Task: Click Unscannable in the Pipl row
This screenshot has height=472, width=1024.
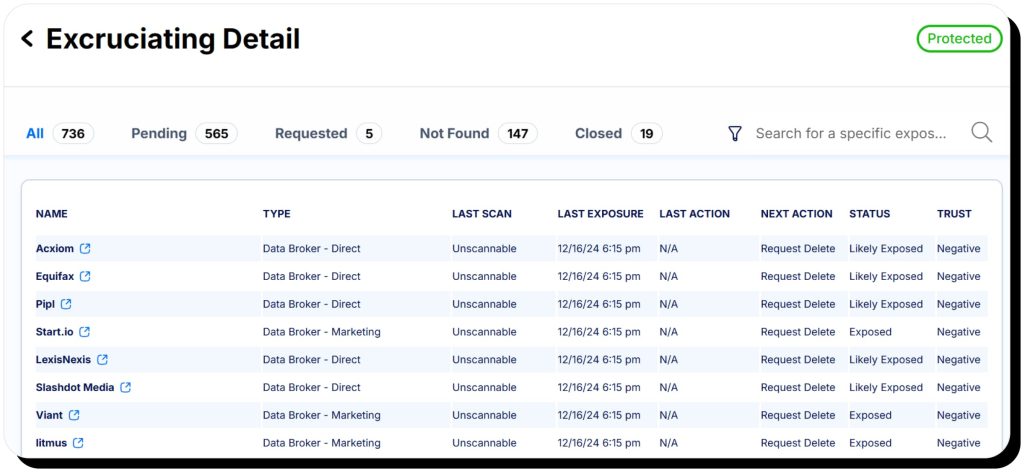Action: [484, 304]
